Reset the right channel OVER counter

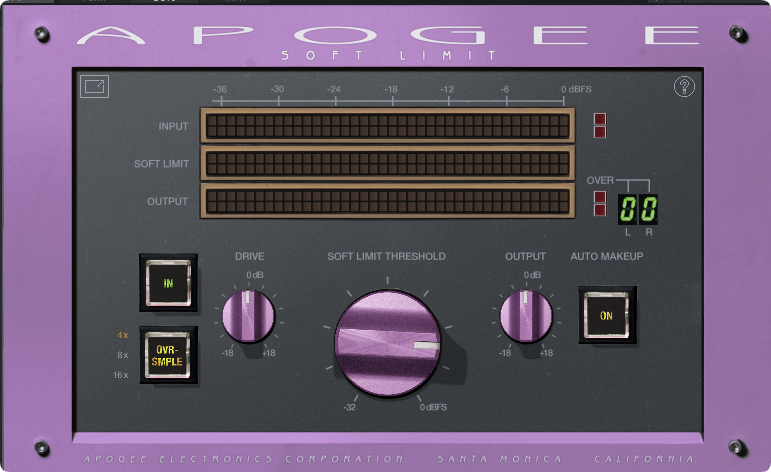(648, 209)
